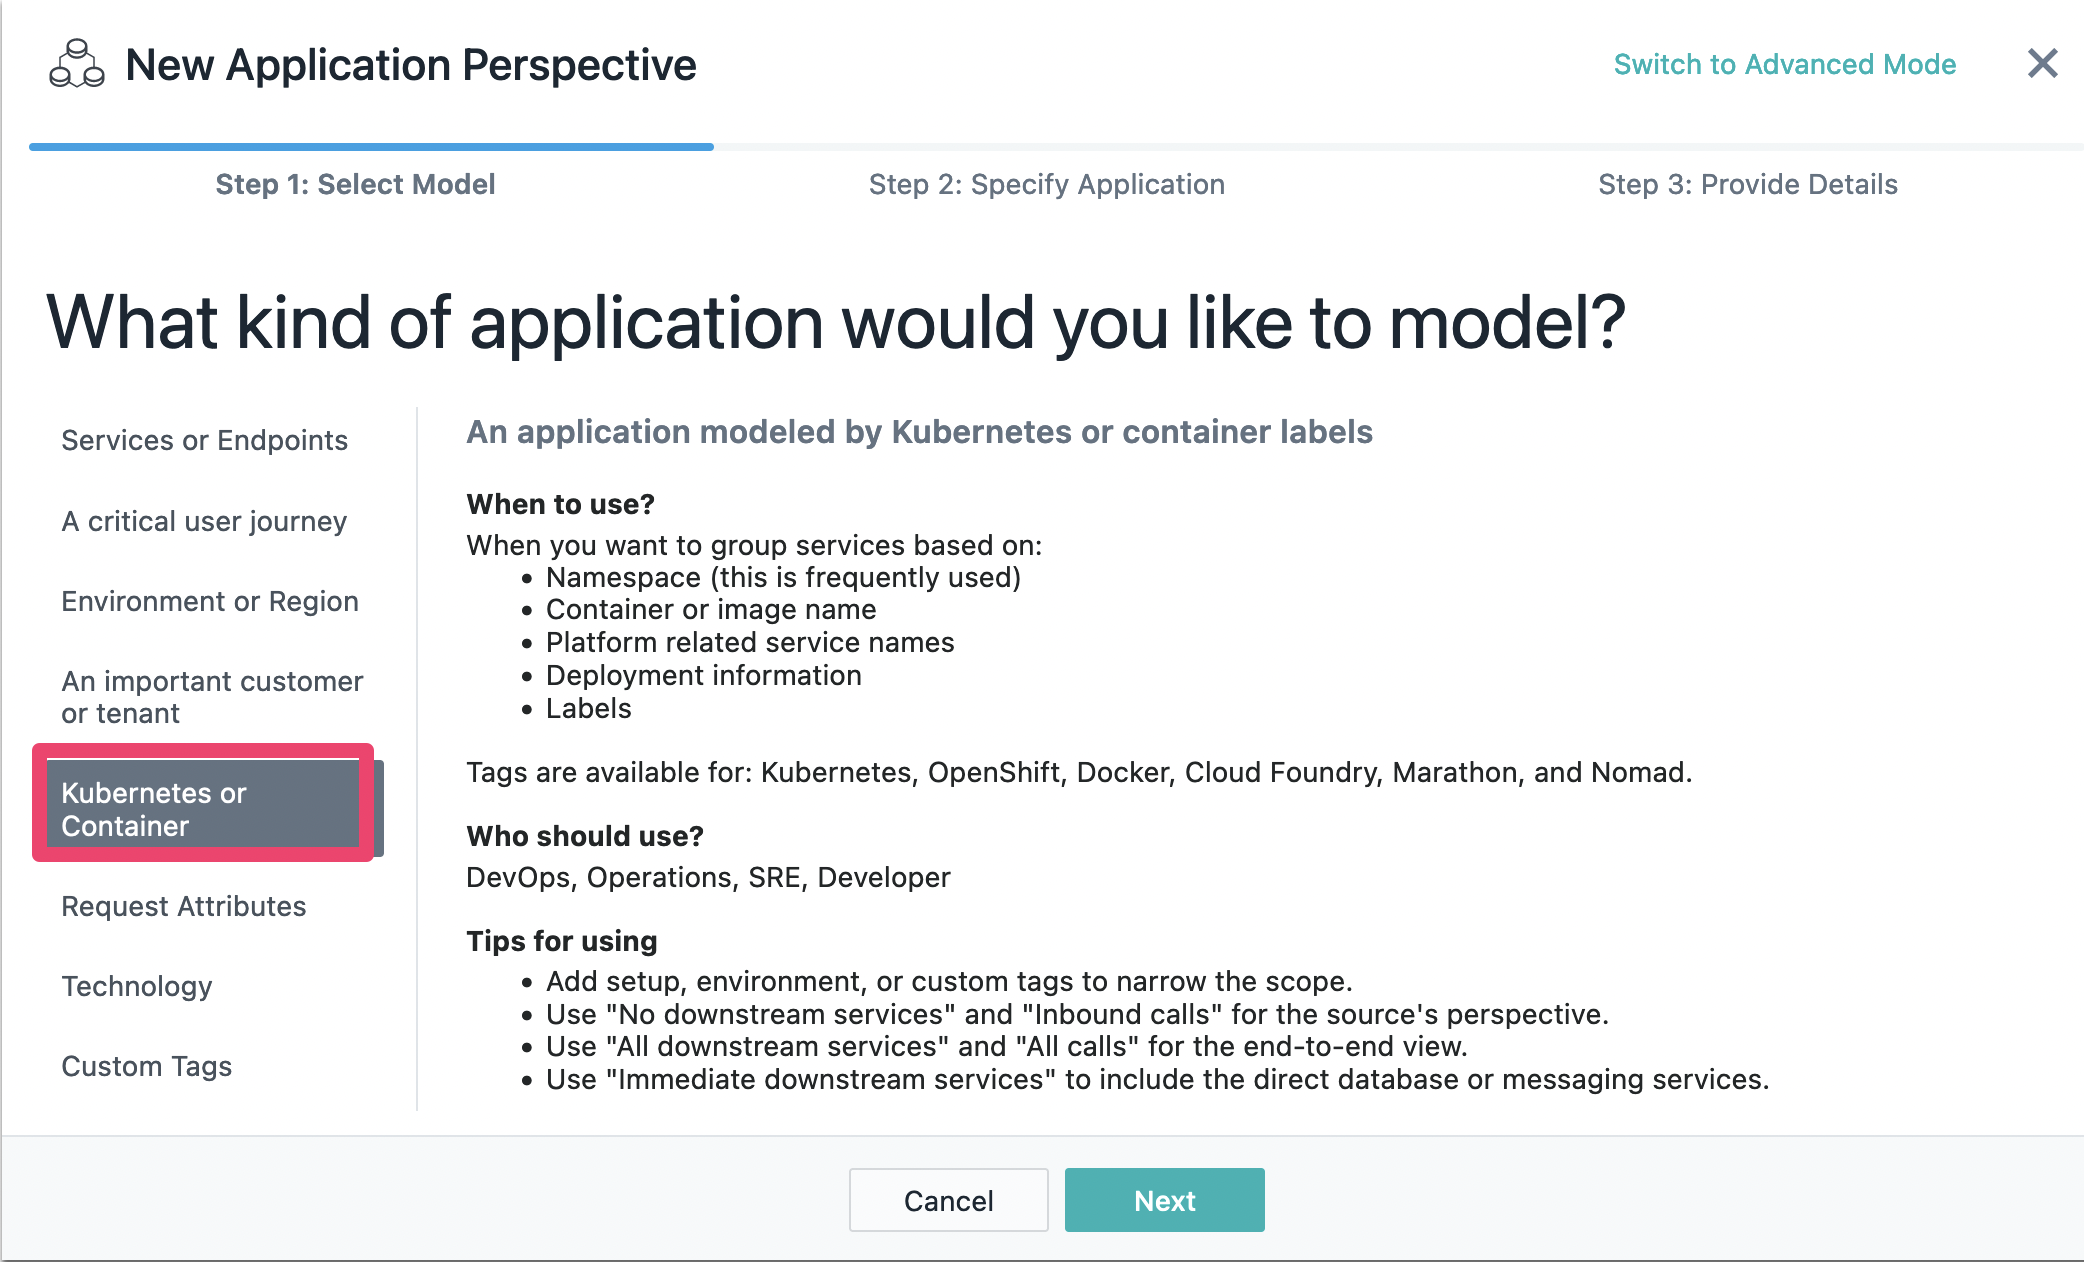Choose the Services or Endpoints model

coord(204,440)
